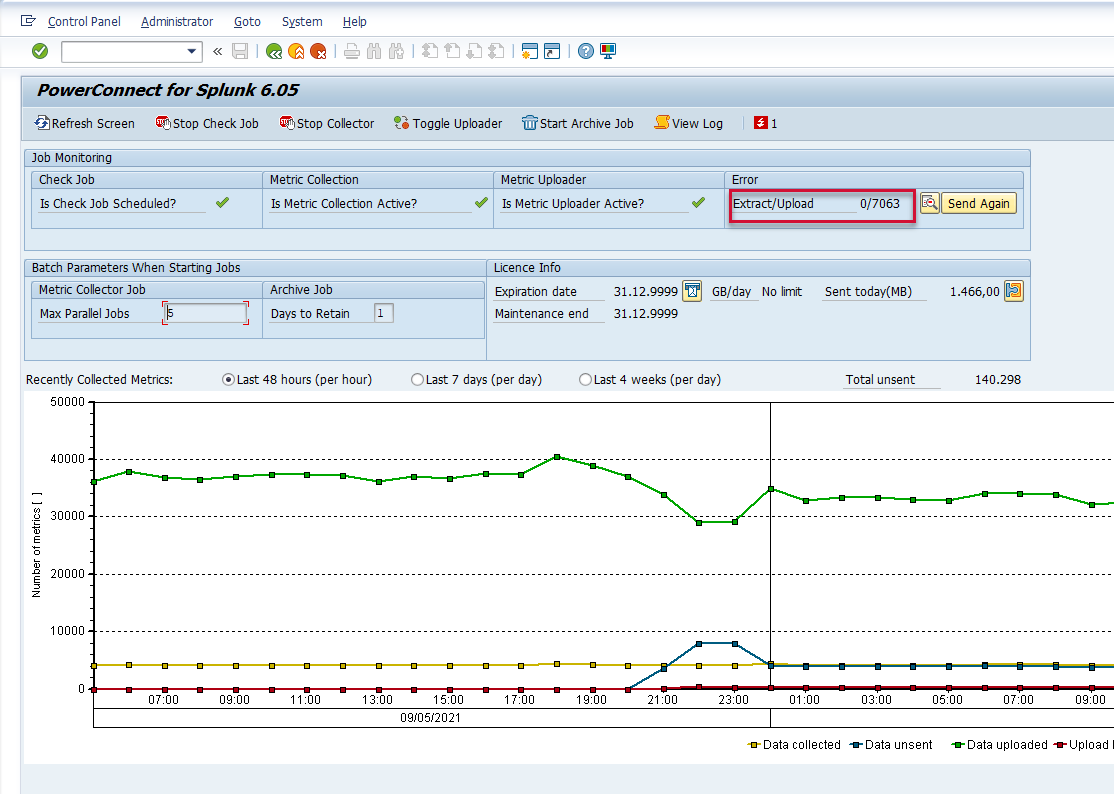Viewport: 1114px width, 794px height.
Task: Expand the transaction command field dropdown
Action: [193, 51]
